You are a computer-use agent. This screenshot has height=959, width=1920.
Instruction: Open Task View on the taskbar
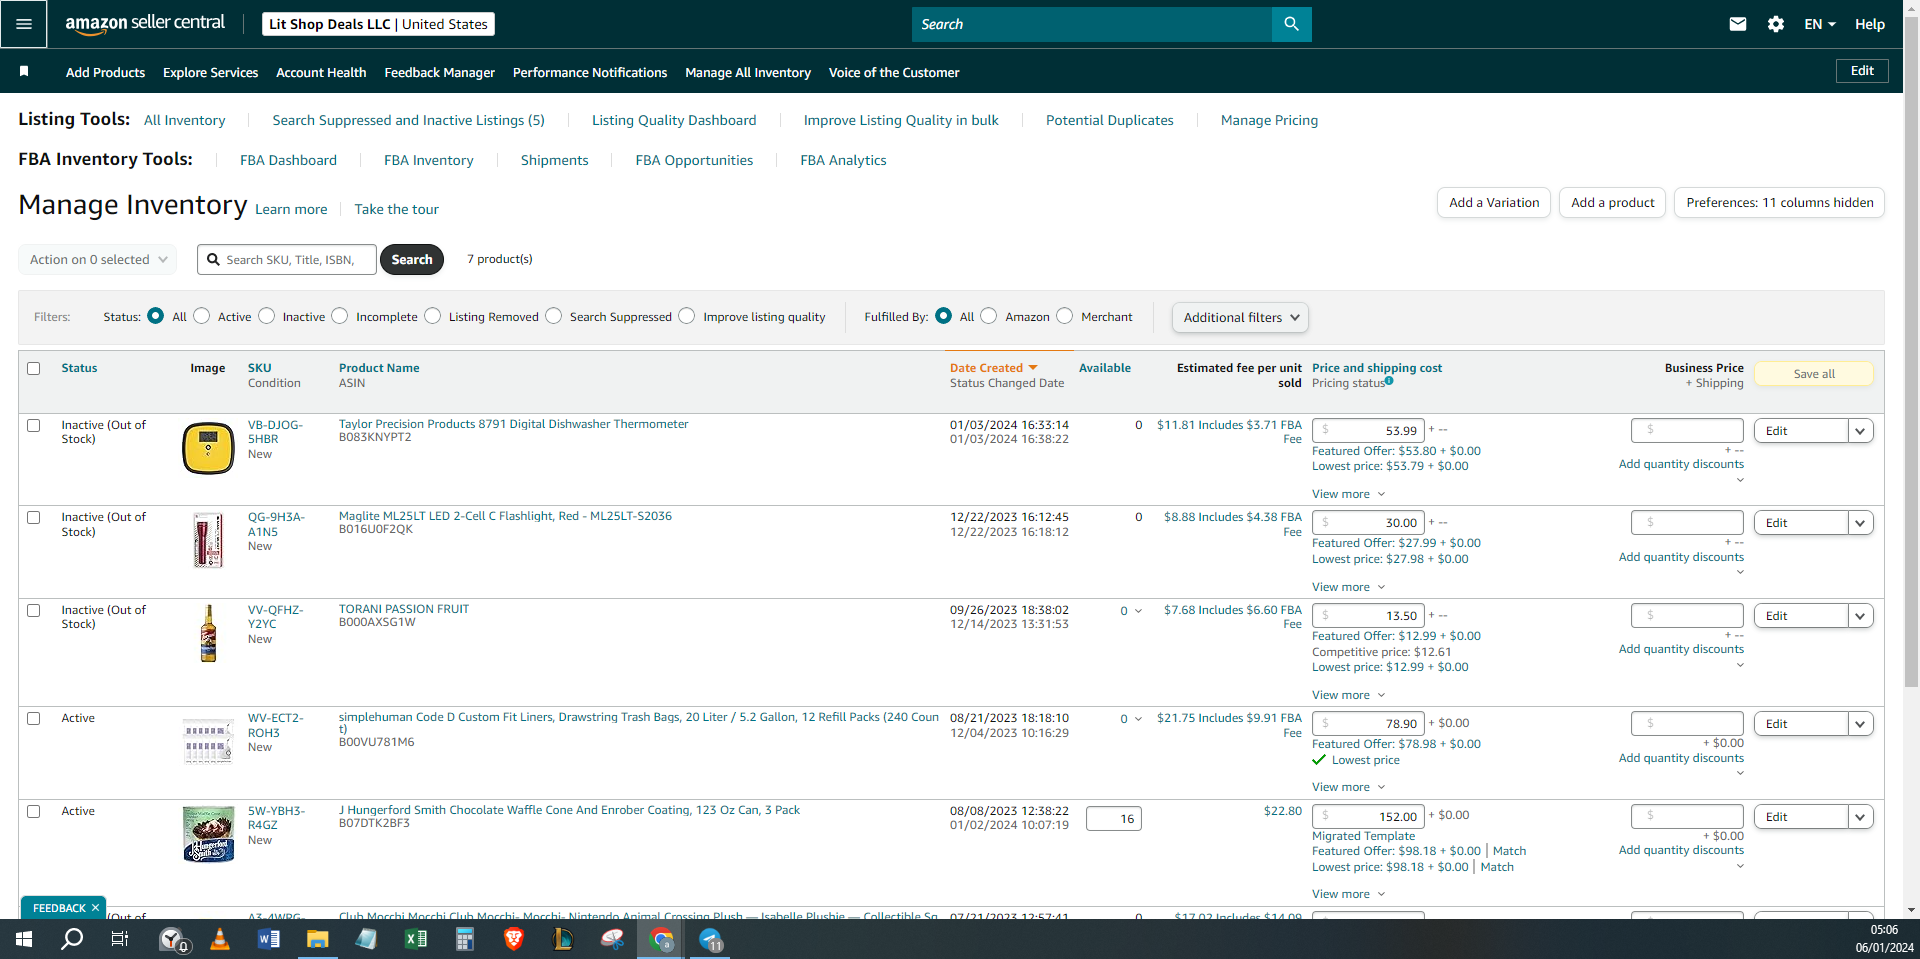[x=120, y=939]
